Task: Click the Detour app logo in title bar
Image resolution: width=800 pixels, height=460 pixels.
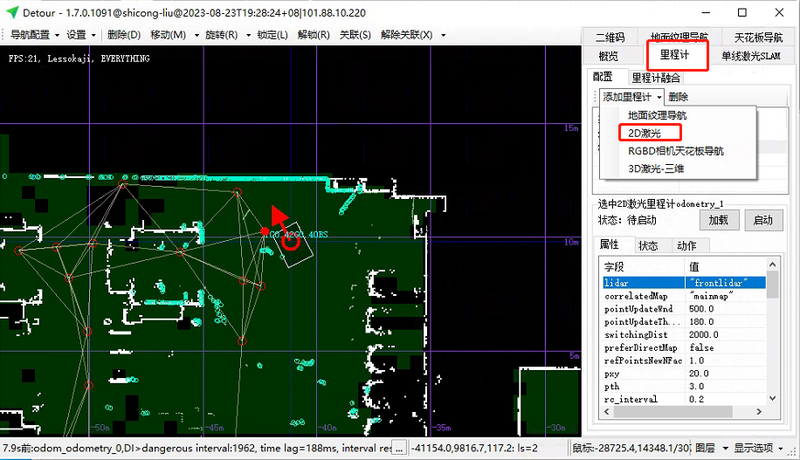Action: (x=11, y=12)
